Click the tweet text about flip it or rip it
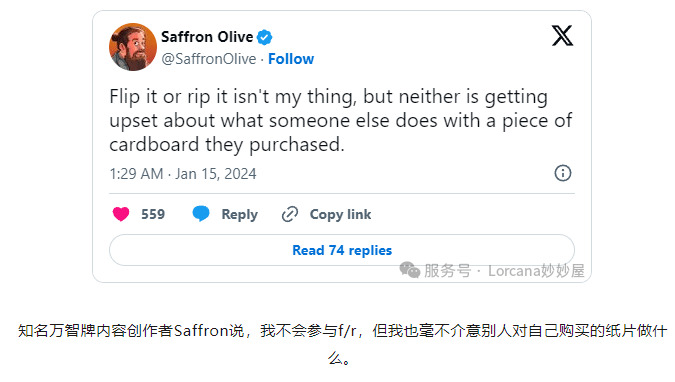 pyautogui.click(x=341, y=121)
